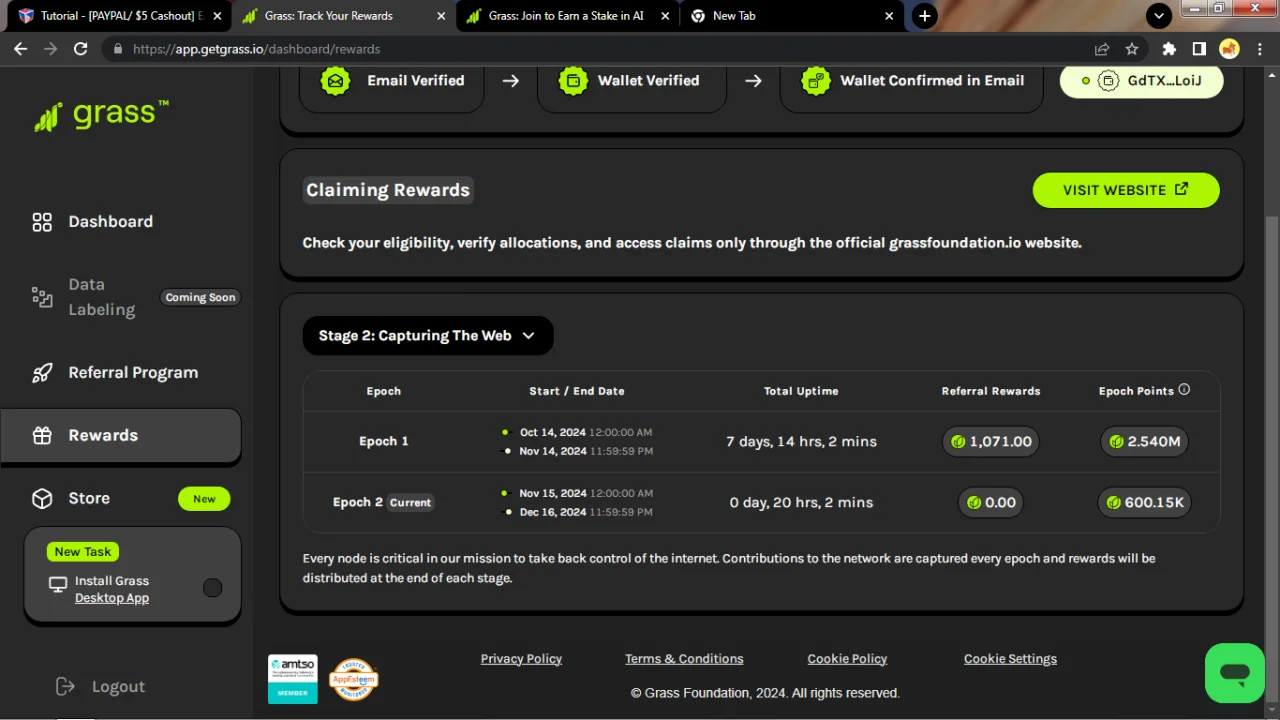Click the VISIT WEBSITE button
Viewport: 1280px width, 720px height.
click(1126, 190)
